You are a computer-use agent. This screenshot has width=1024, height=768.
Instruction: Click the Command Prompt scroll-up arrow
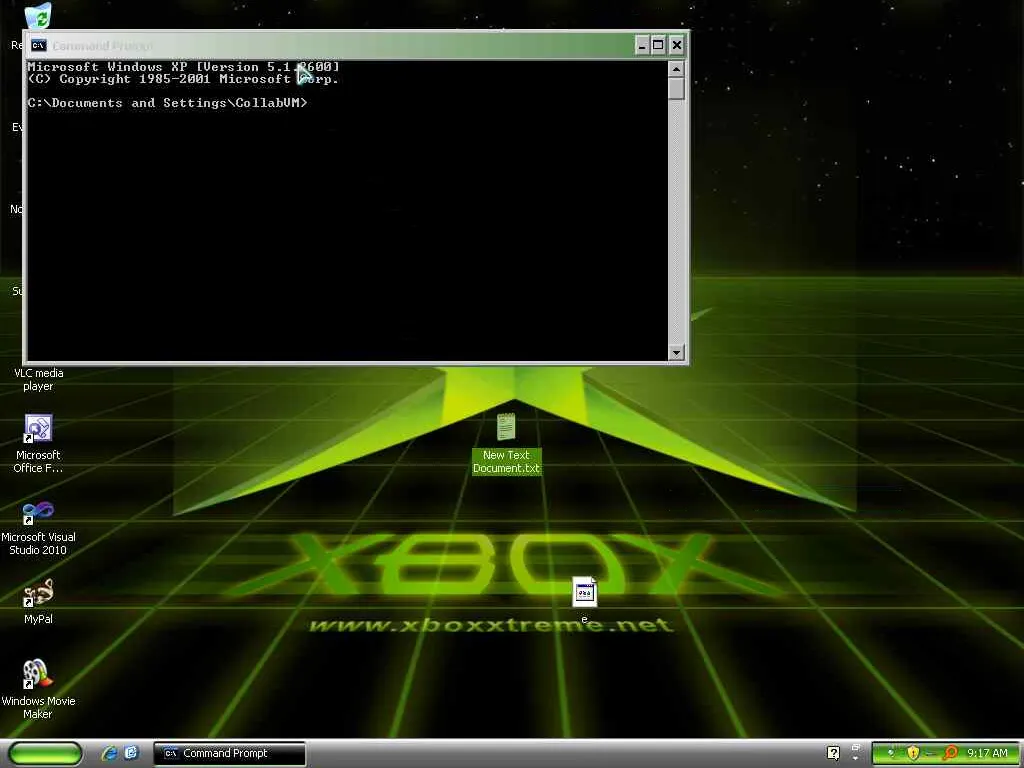pyautogui.click(x=677, y=69)
